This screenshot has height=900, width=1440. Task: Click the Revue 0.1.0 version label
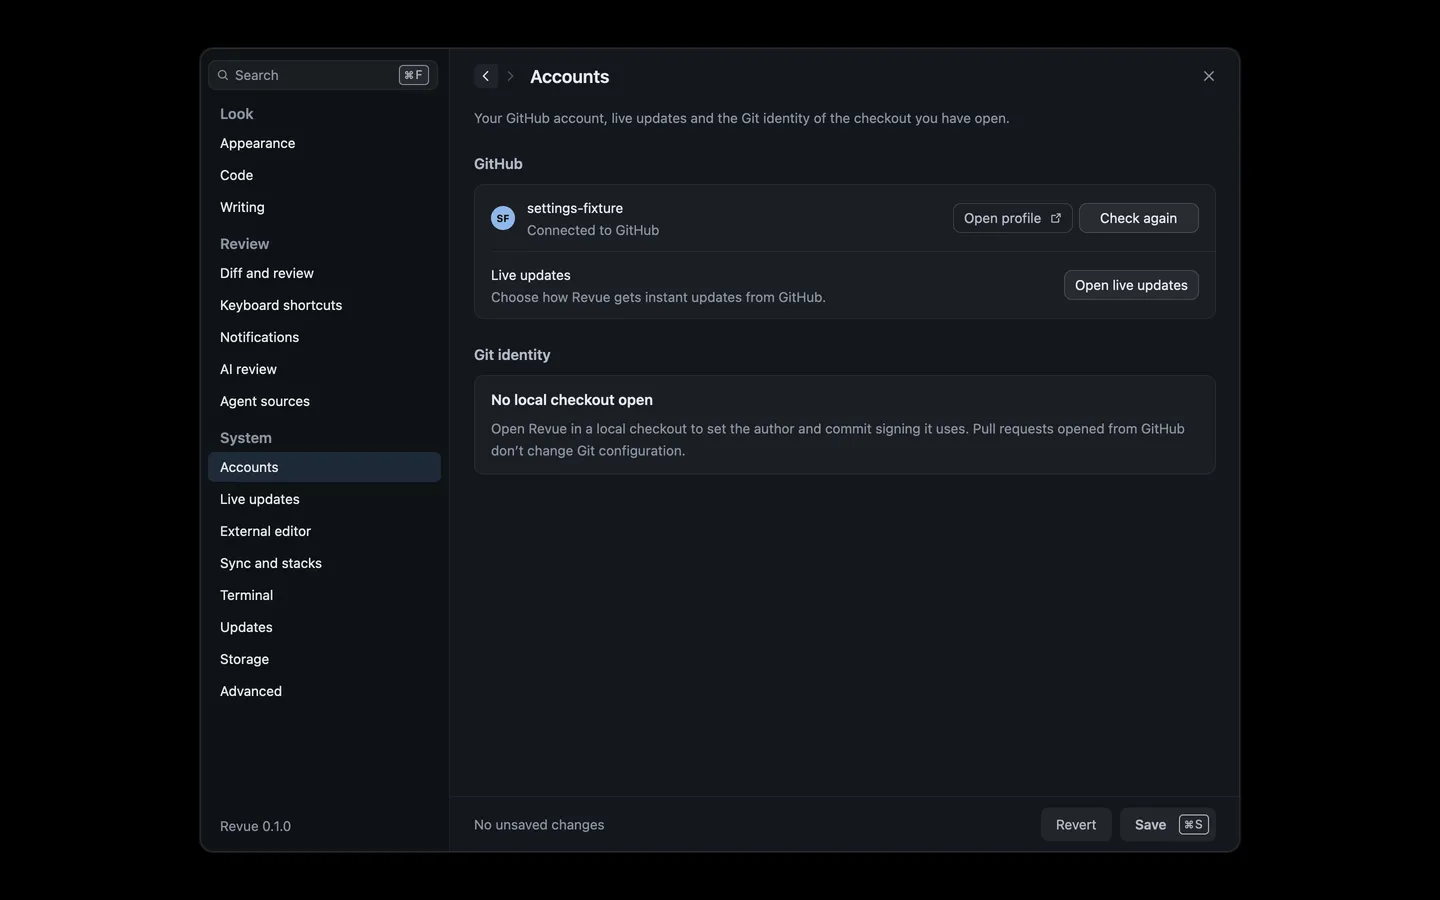coord(255,826)
